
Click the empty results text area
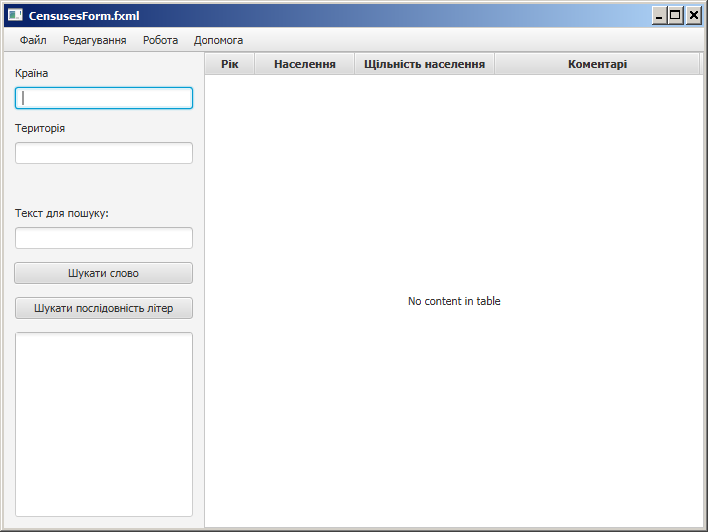[104, 424]
